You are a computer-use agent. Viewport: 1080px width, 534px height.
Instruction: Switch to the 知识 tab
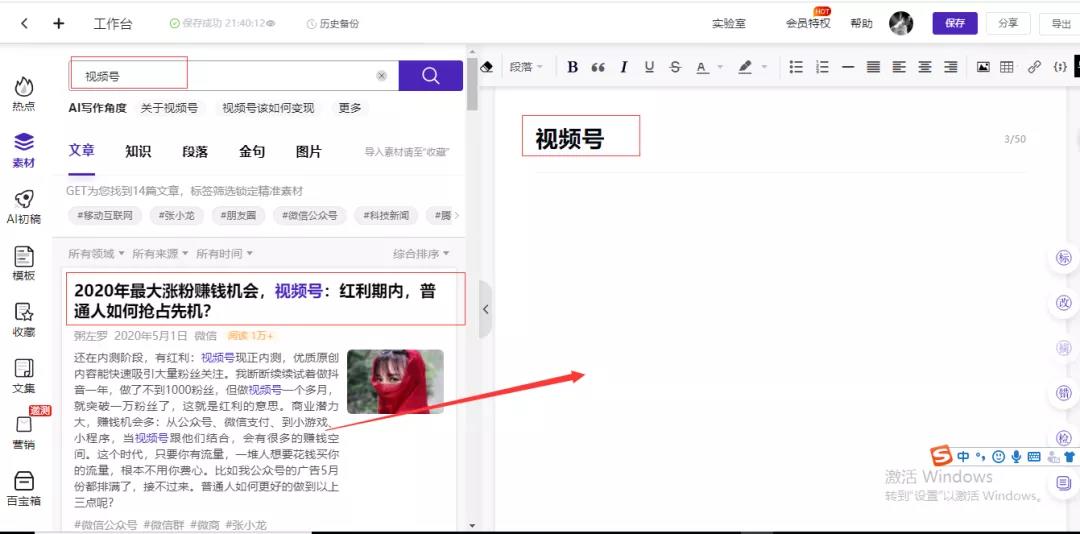tap(138, 152)
